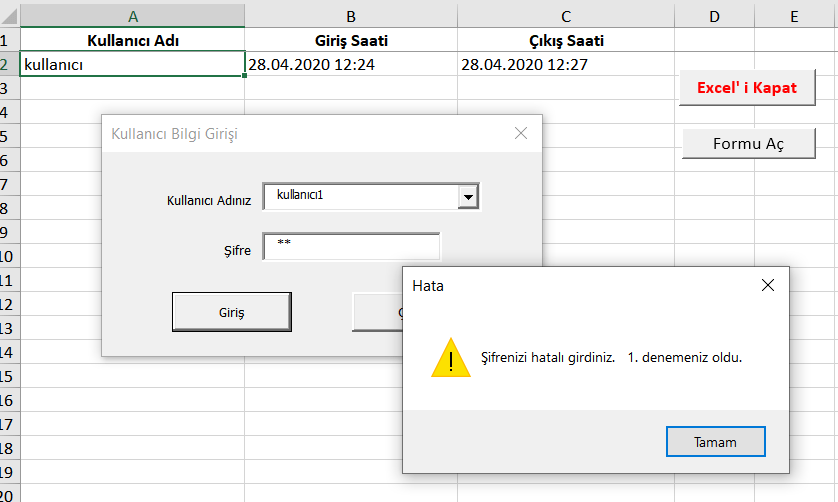Viewport: 838px width, 502px height.
Task: Close the Kullanıcı Bilgi Girişi form
Action: (x=520, y=133)
